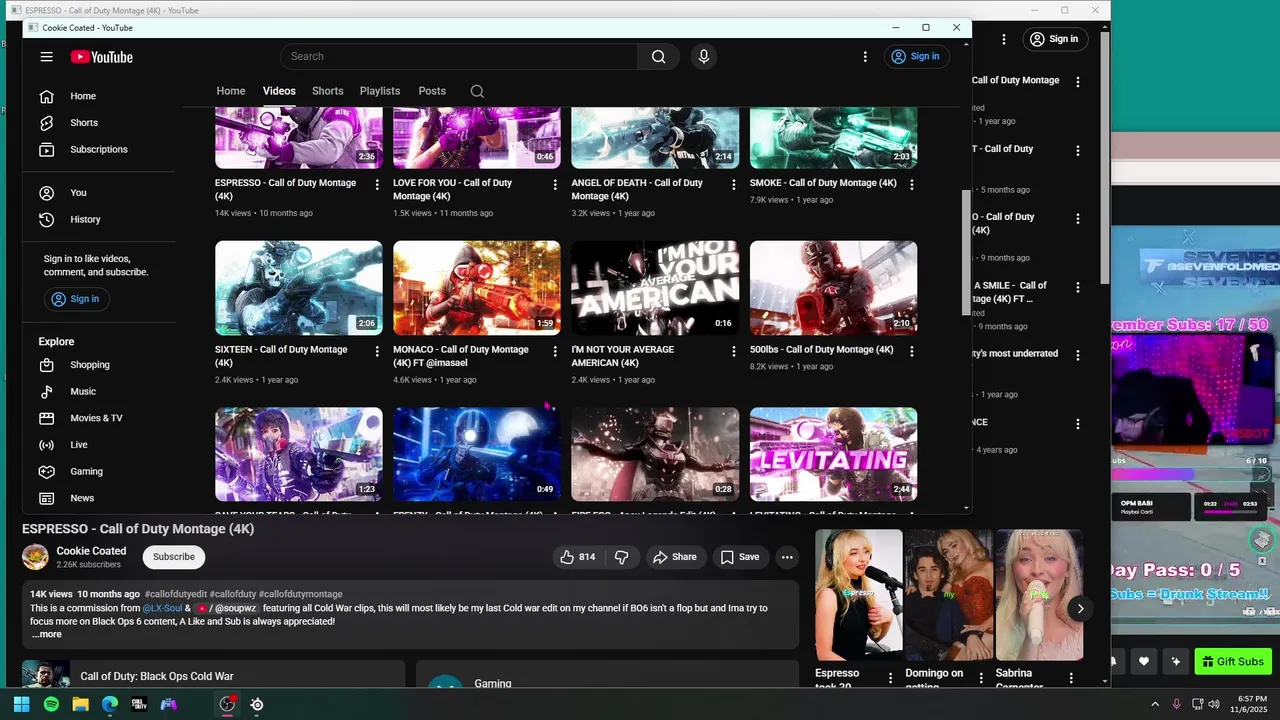Switch to the channel Shorts tab
This screenshot has width=1280, height=720.
click(328, 91)
